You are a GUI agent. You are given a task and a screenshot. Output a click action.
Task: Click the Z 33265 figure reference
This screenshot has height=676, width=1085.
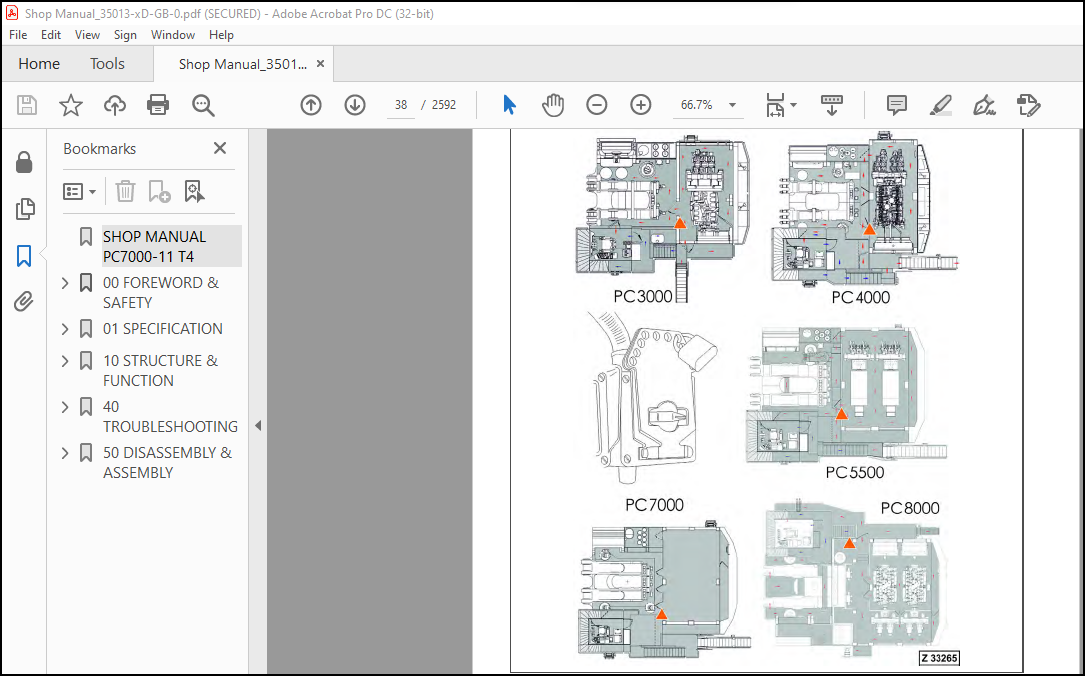pyautogui.click(x=940, y=658)
